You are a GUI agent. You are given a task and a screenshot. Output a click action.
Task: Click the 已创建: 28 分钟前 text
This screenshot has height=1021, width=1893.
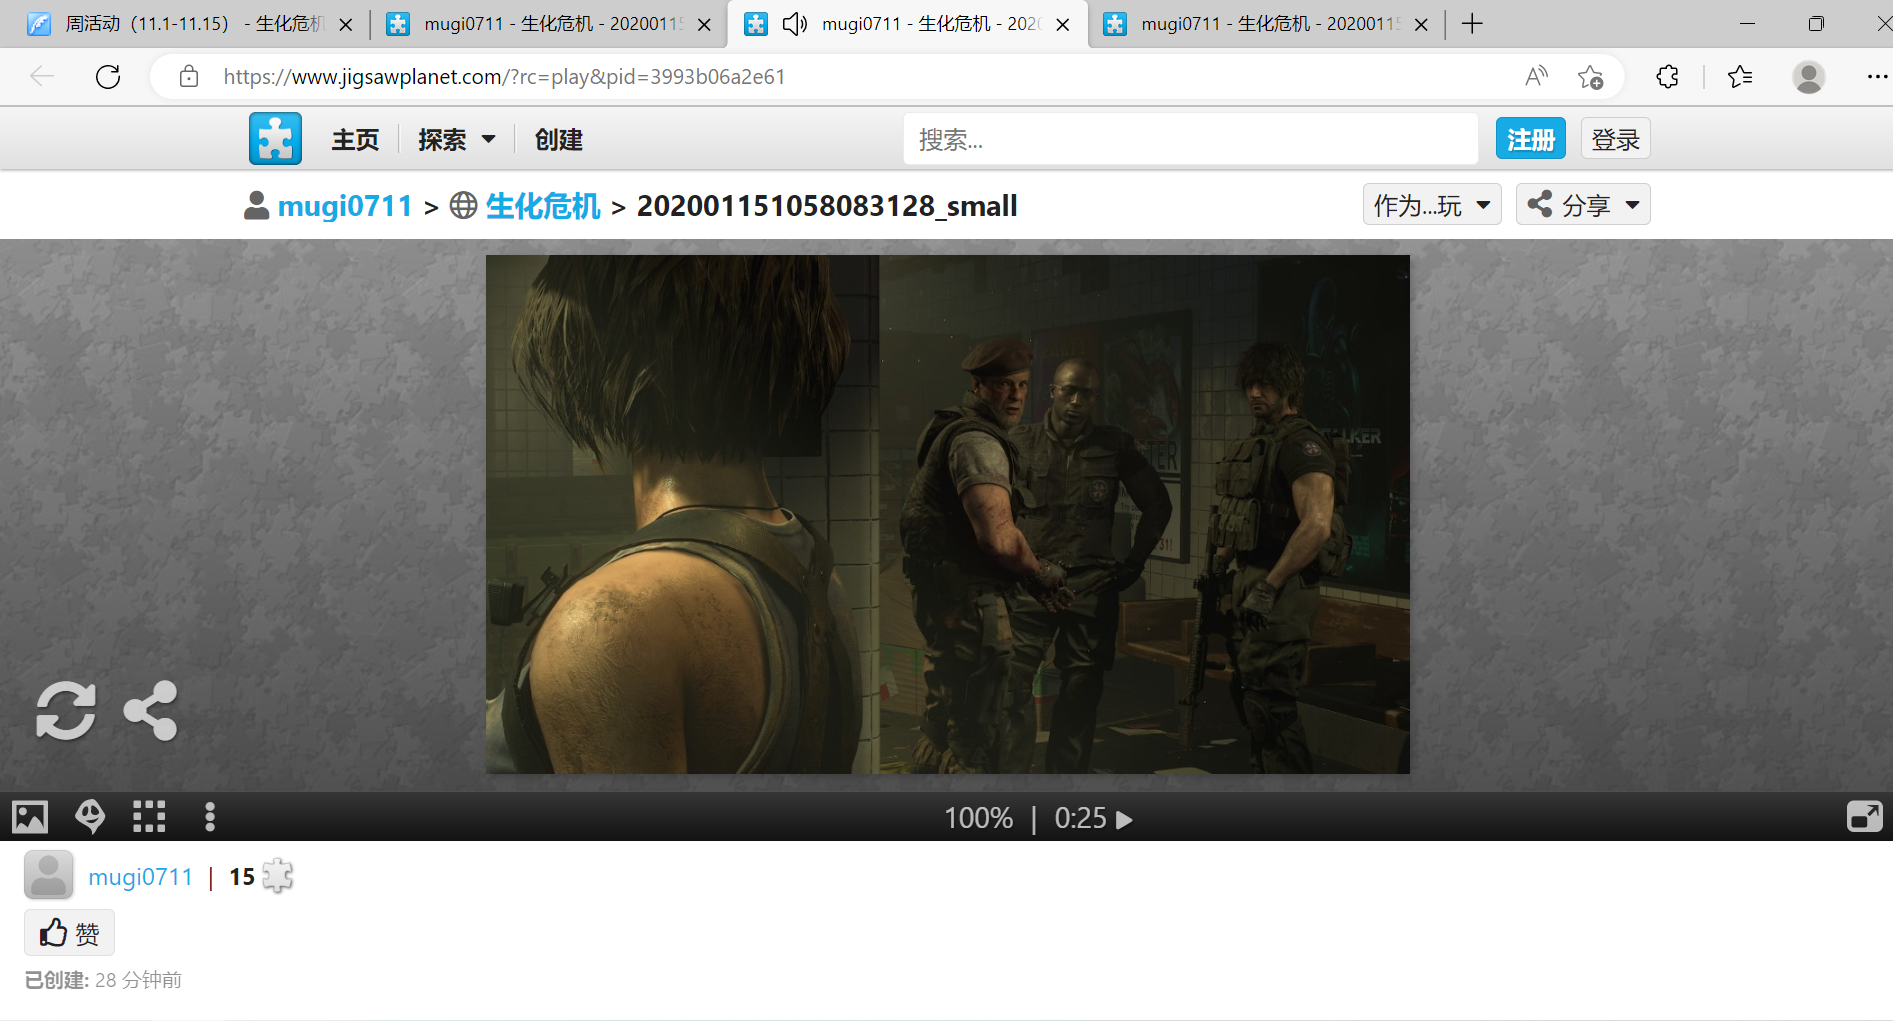pyautogui.click(x=103, y=980)
